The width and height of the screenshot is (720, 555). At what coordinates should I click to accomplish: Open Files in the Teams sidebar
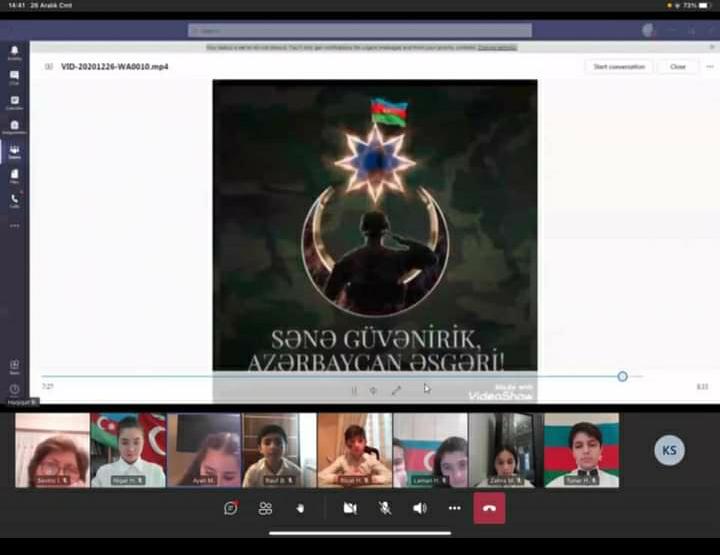point(14,177)
